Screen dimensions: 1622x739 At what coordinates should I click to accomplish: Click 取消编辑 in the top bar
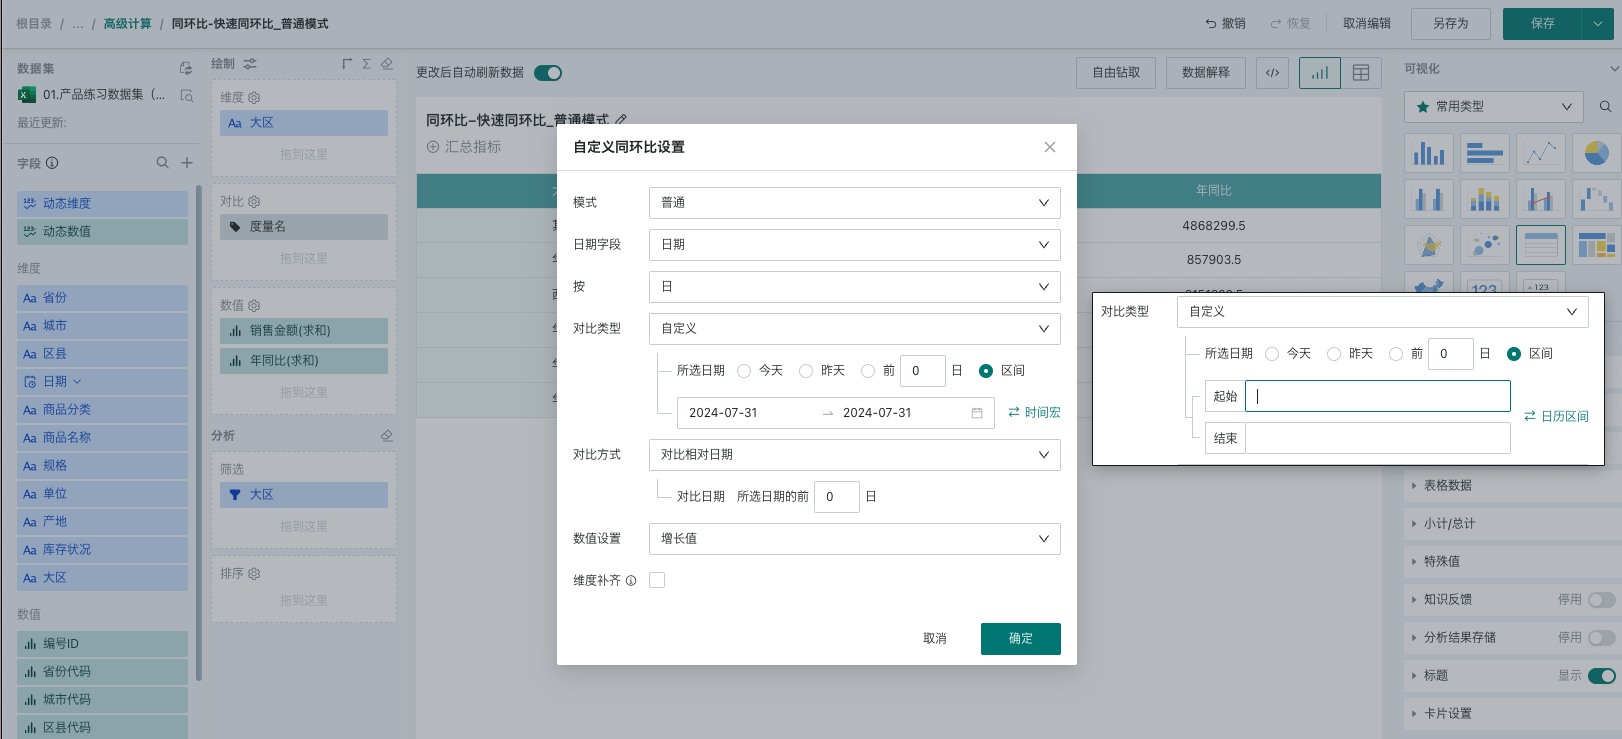(1367, 24)
